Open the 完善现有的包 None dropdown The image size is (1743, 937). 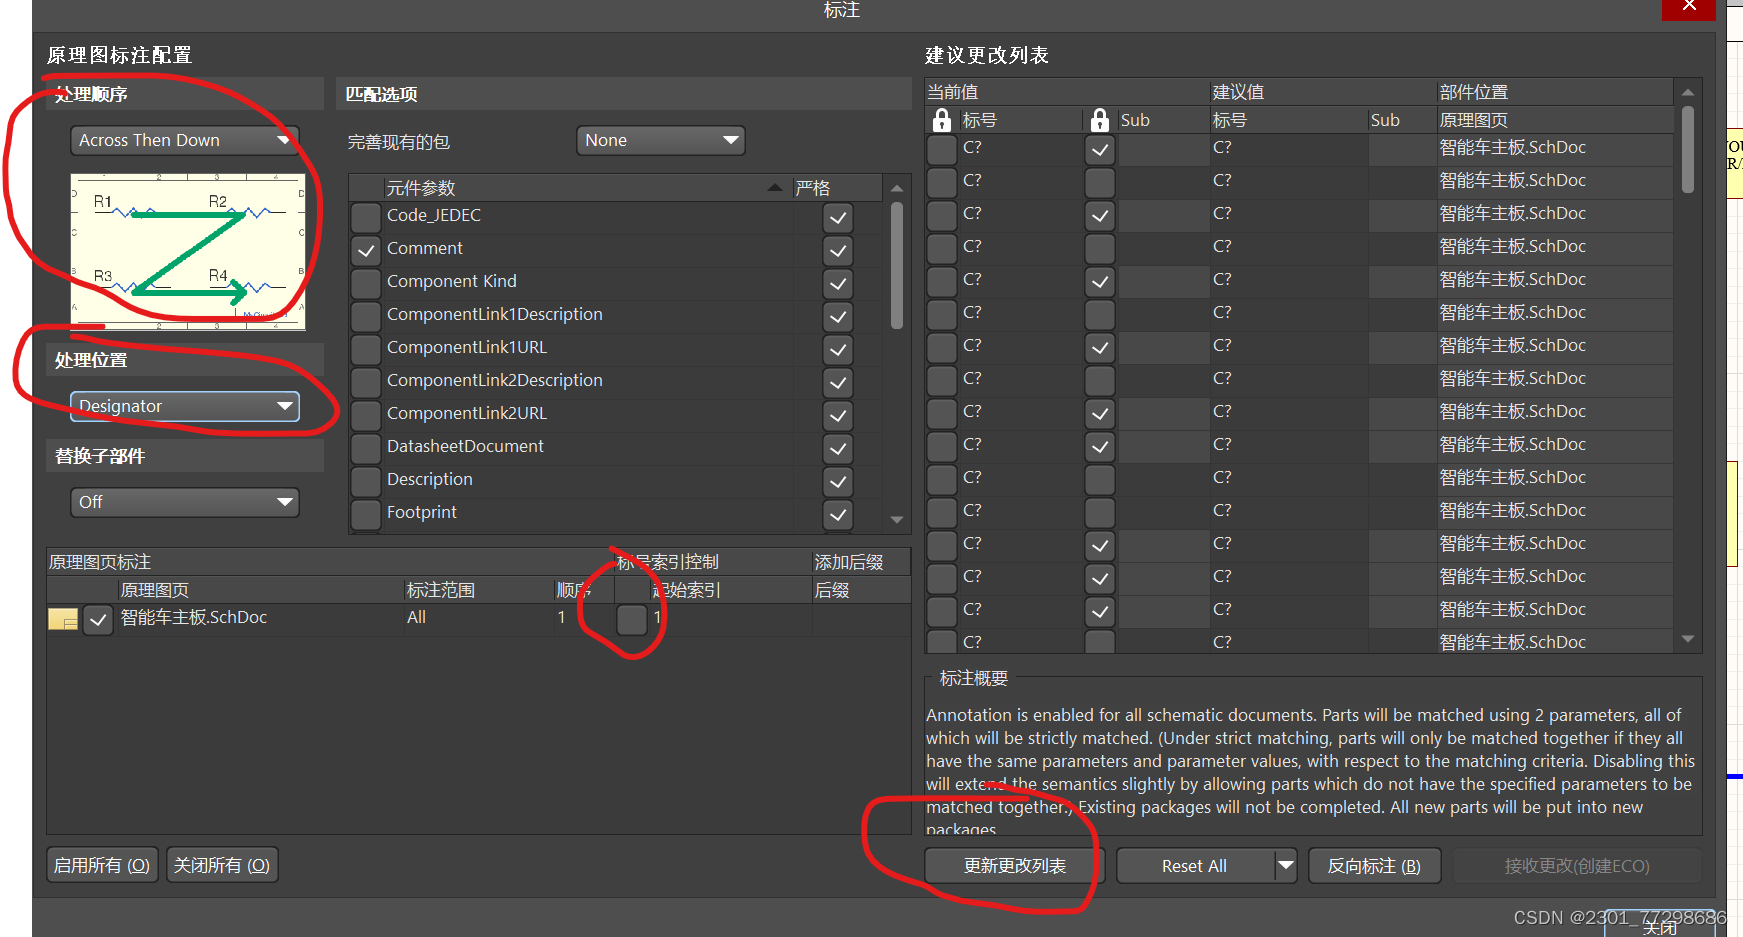[x=661, y=140]
